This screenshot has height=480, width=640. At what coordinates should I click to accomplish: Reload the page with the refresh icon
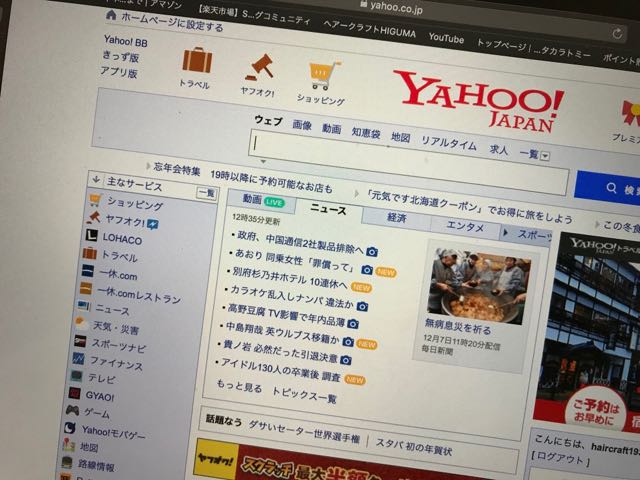pos(617,33)
